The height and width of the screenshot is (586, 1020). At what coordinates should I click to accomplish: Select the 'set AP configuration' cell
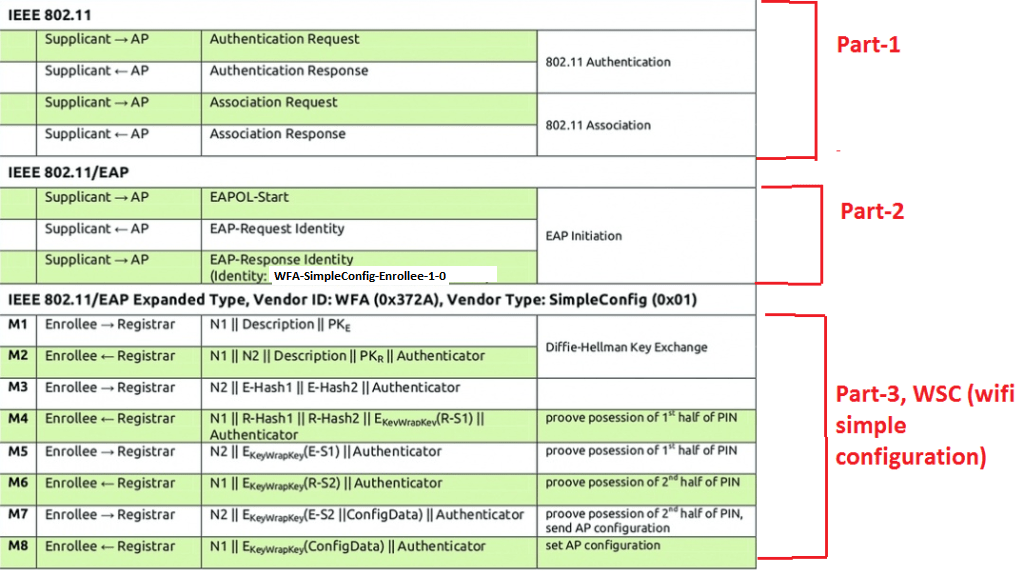[603, 546]
